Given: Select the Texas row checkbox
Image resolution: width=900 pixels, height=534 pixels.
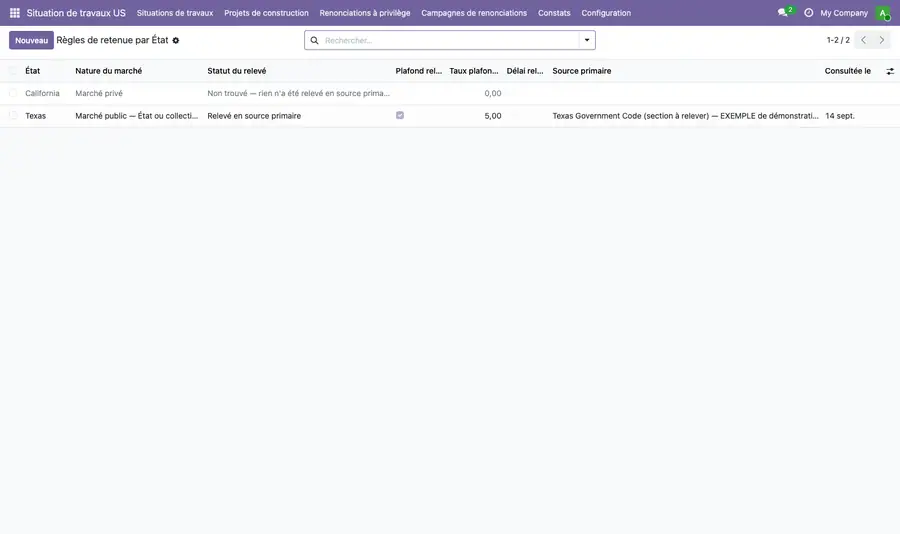Looking at the screenshot, I should point(13,115).
